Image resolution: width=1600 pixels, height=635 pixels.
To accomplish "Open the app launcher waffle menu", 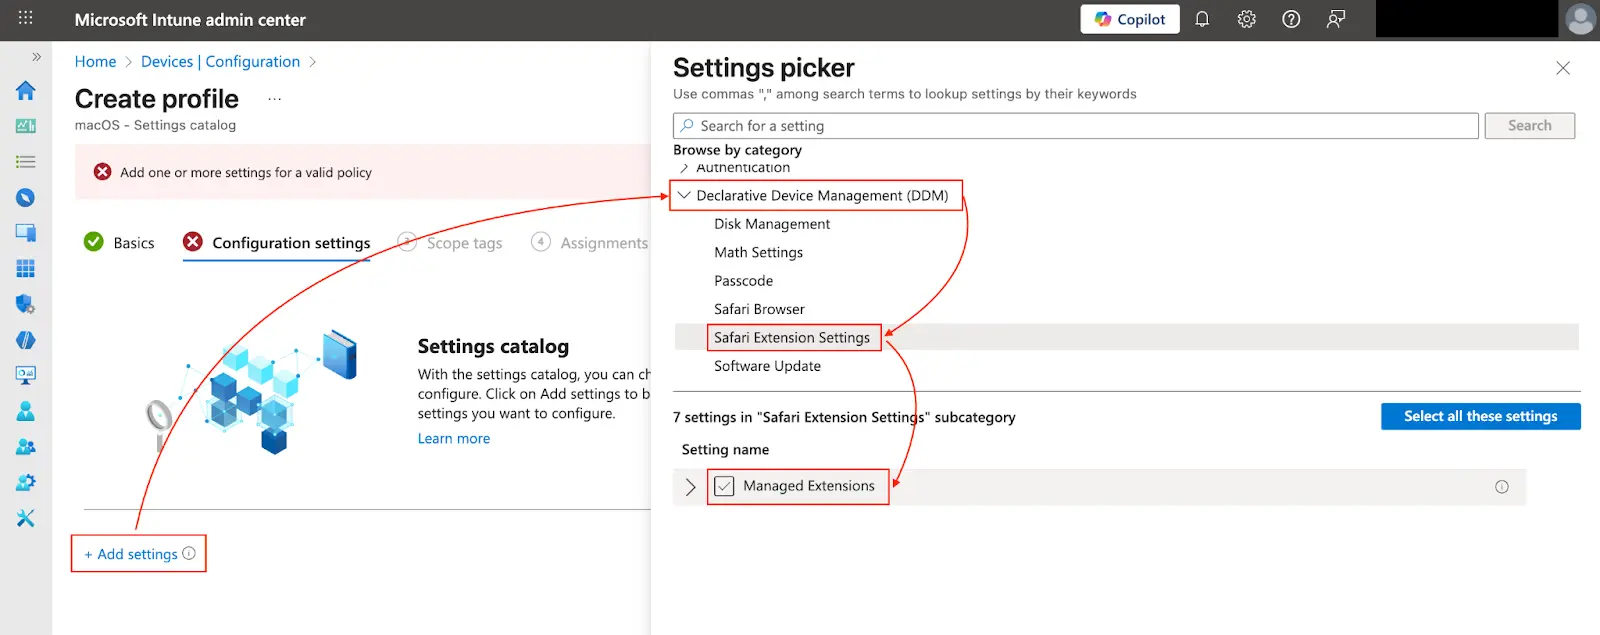I will tap(26, 19).
